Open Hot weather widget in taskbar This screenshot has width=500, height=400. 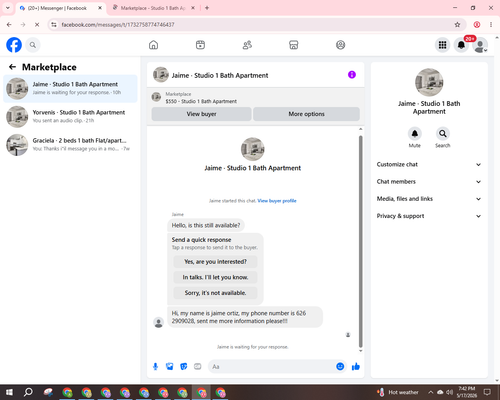(397, 392)
